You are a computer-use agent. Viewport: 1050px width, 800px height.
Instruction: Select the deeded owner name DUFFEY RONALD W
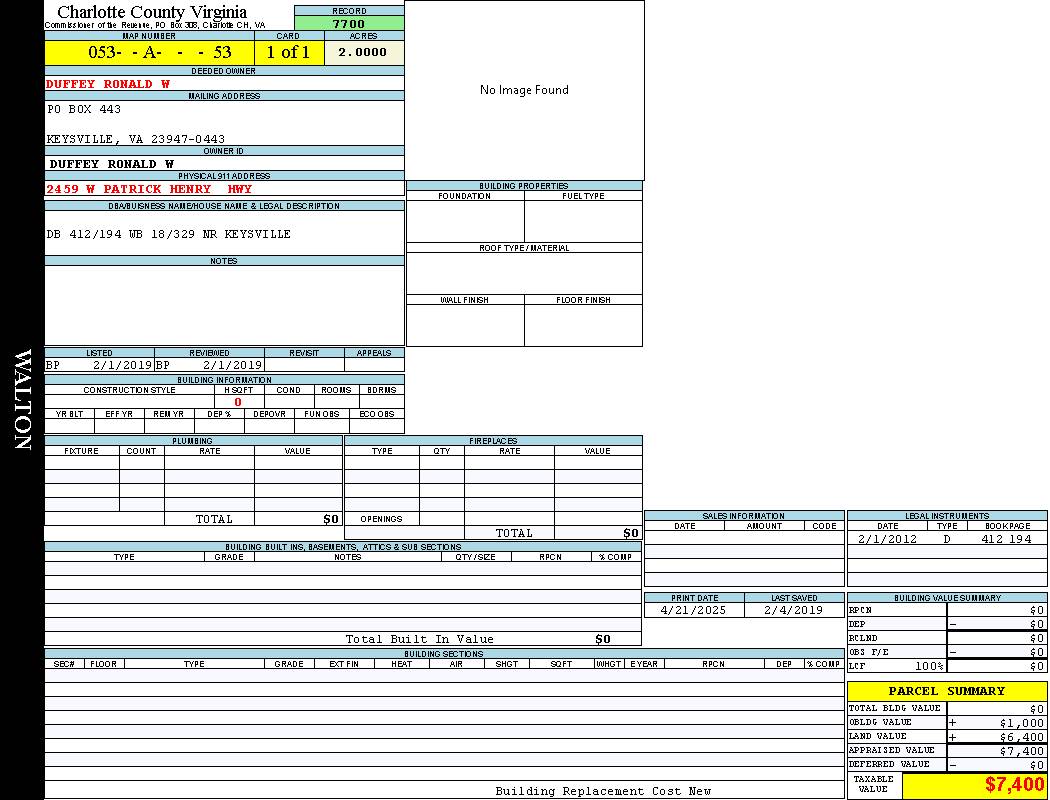[108, 84]
